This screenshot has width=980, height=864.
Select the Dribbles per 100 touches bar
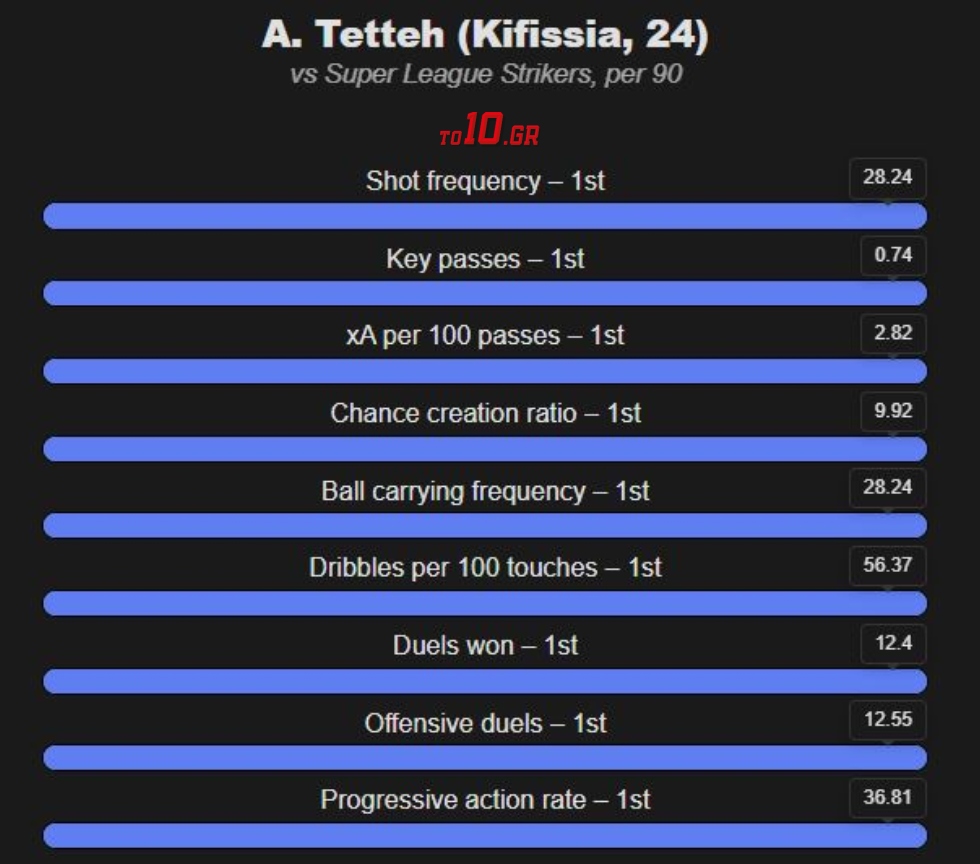tap(485, 603)
